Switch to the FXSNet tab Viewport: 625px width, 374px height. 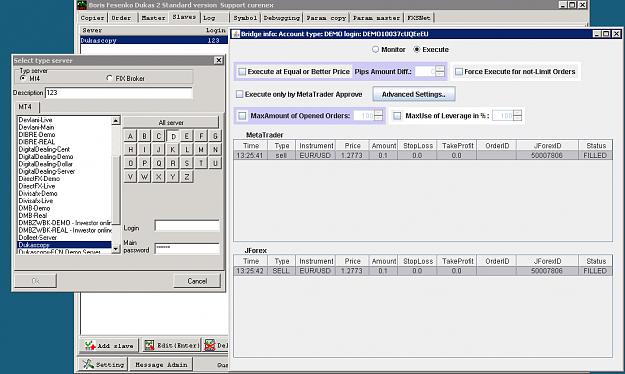click(419, 18)
